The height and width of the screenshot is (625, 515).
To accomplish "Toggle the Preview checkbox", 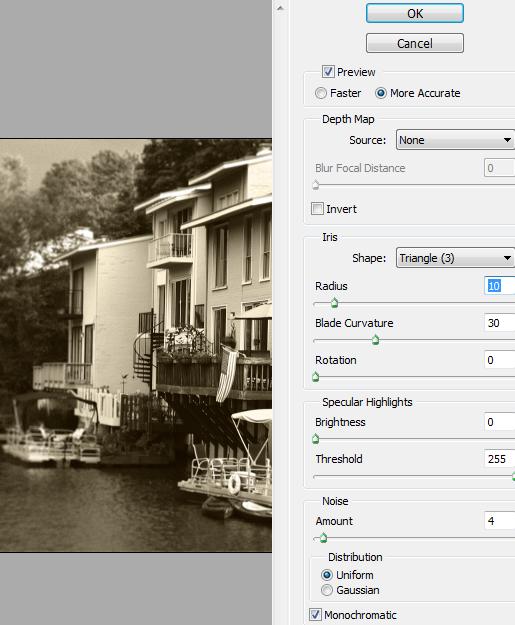I will tap(328, 72).
